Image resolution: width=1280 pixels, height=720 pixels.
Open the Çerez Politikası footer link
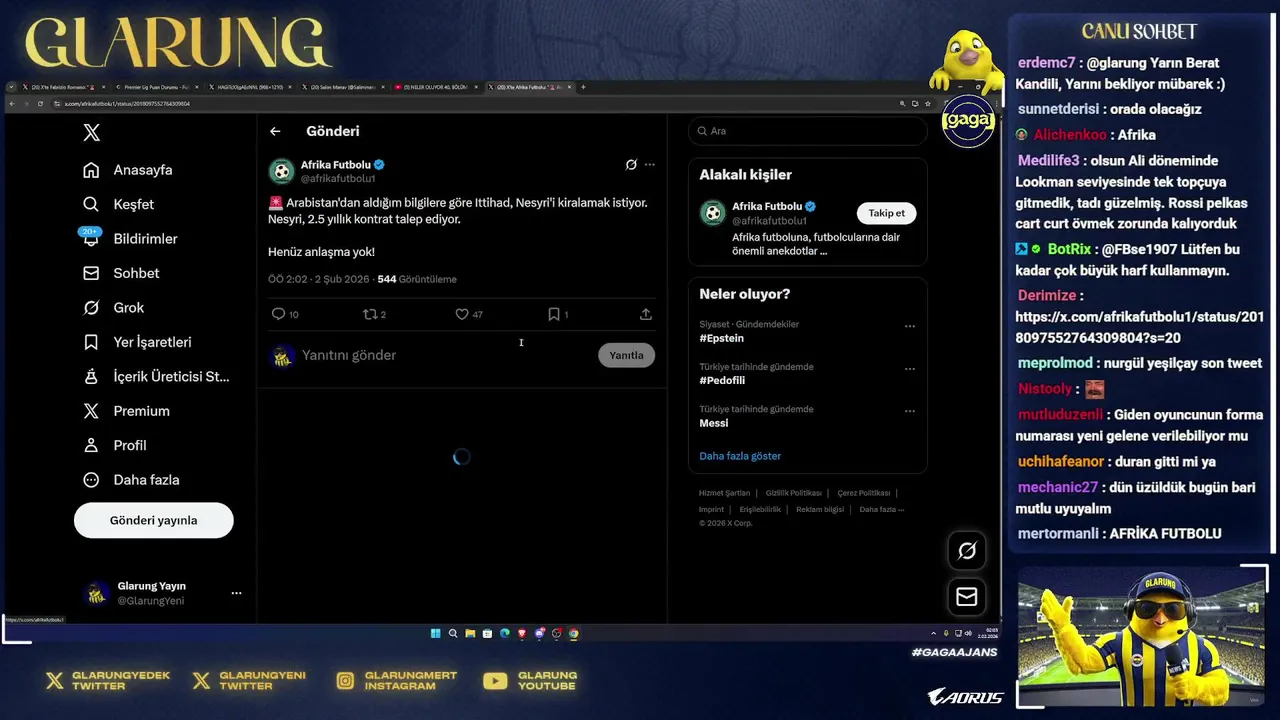point(864,493)
